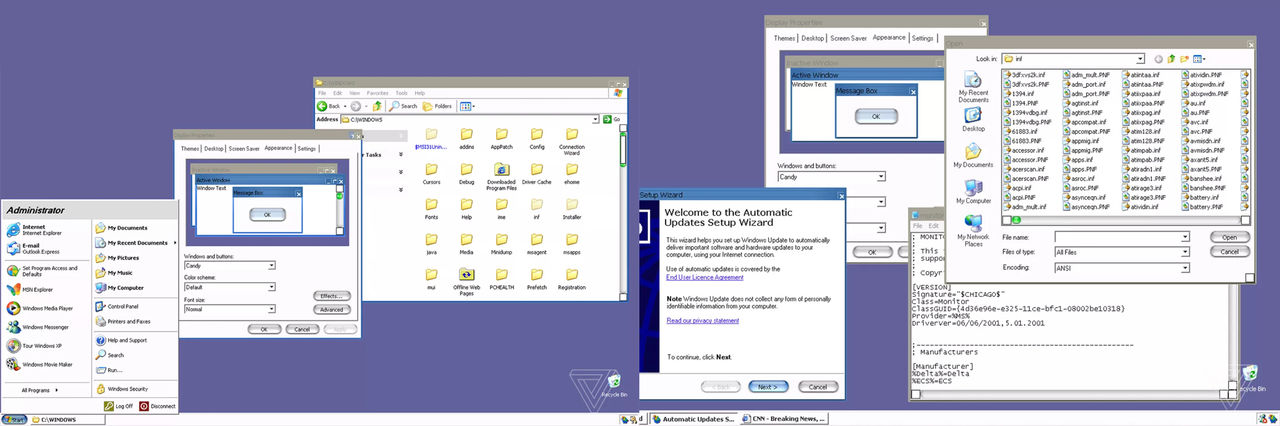This screenshot has height=426, width=1280.
Task: Open the Views dropdown in the Explorer toolbar
Action: pyautogui.click(x=467, y=106)
